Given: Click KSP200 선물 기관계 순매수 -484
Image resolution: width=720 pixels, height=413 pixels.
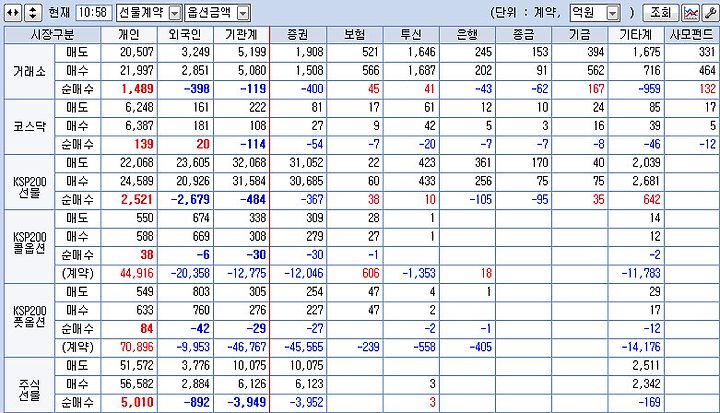Looking at the screenshot, I should (253, 200).
